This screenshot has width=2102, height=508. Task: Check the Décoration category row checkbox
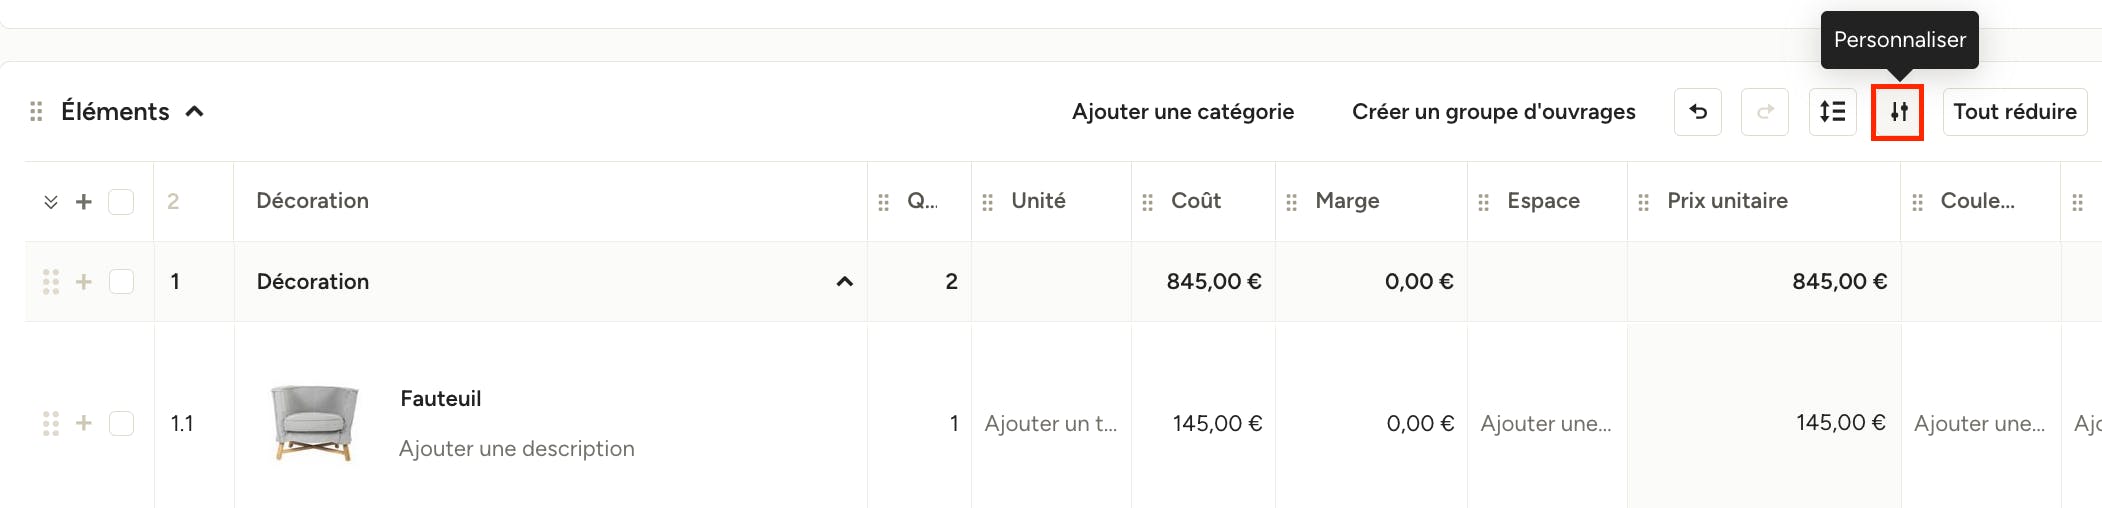click(x=121, y=282)
